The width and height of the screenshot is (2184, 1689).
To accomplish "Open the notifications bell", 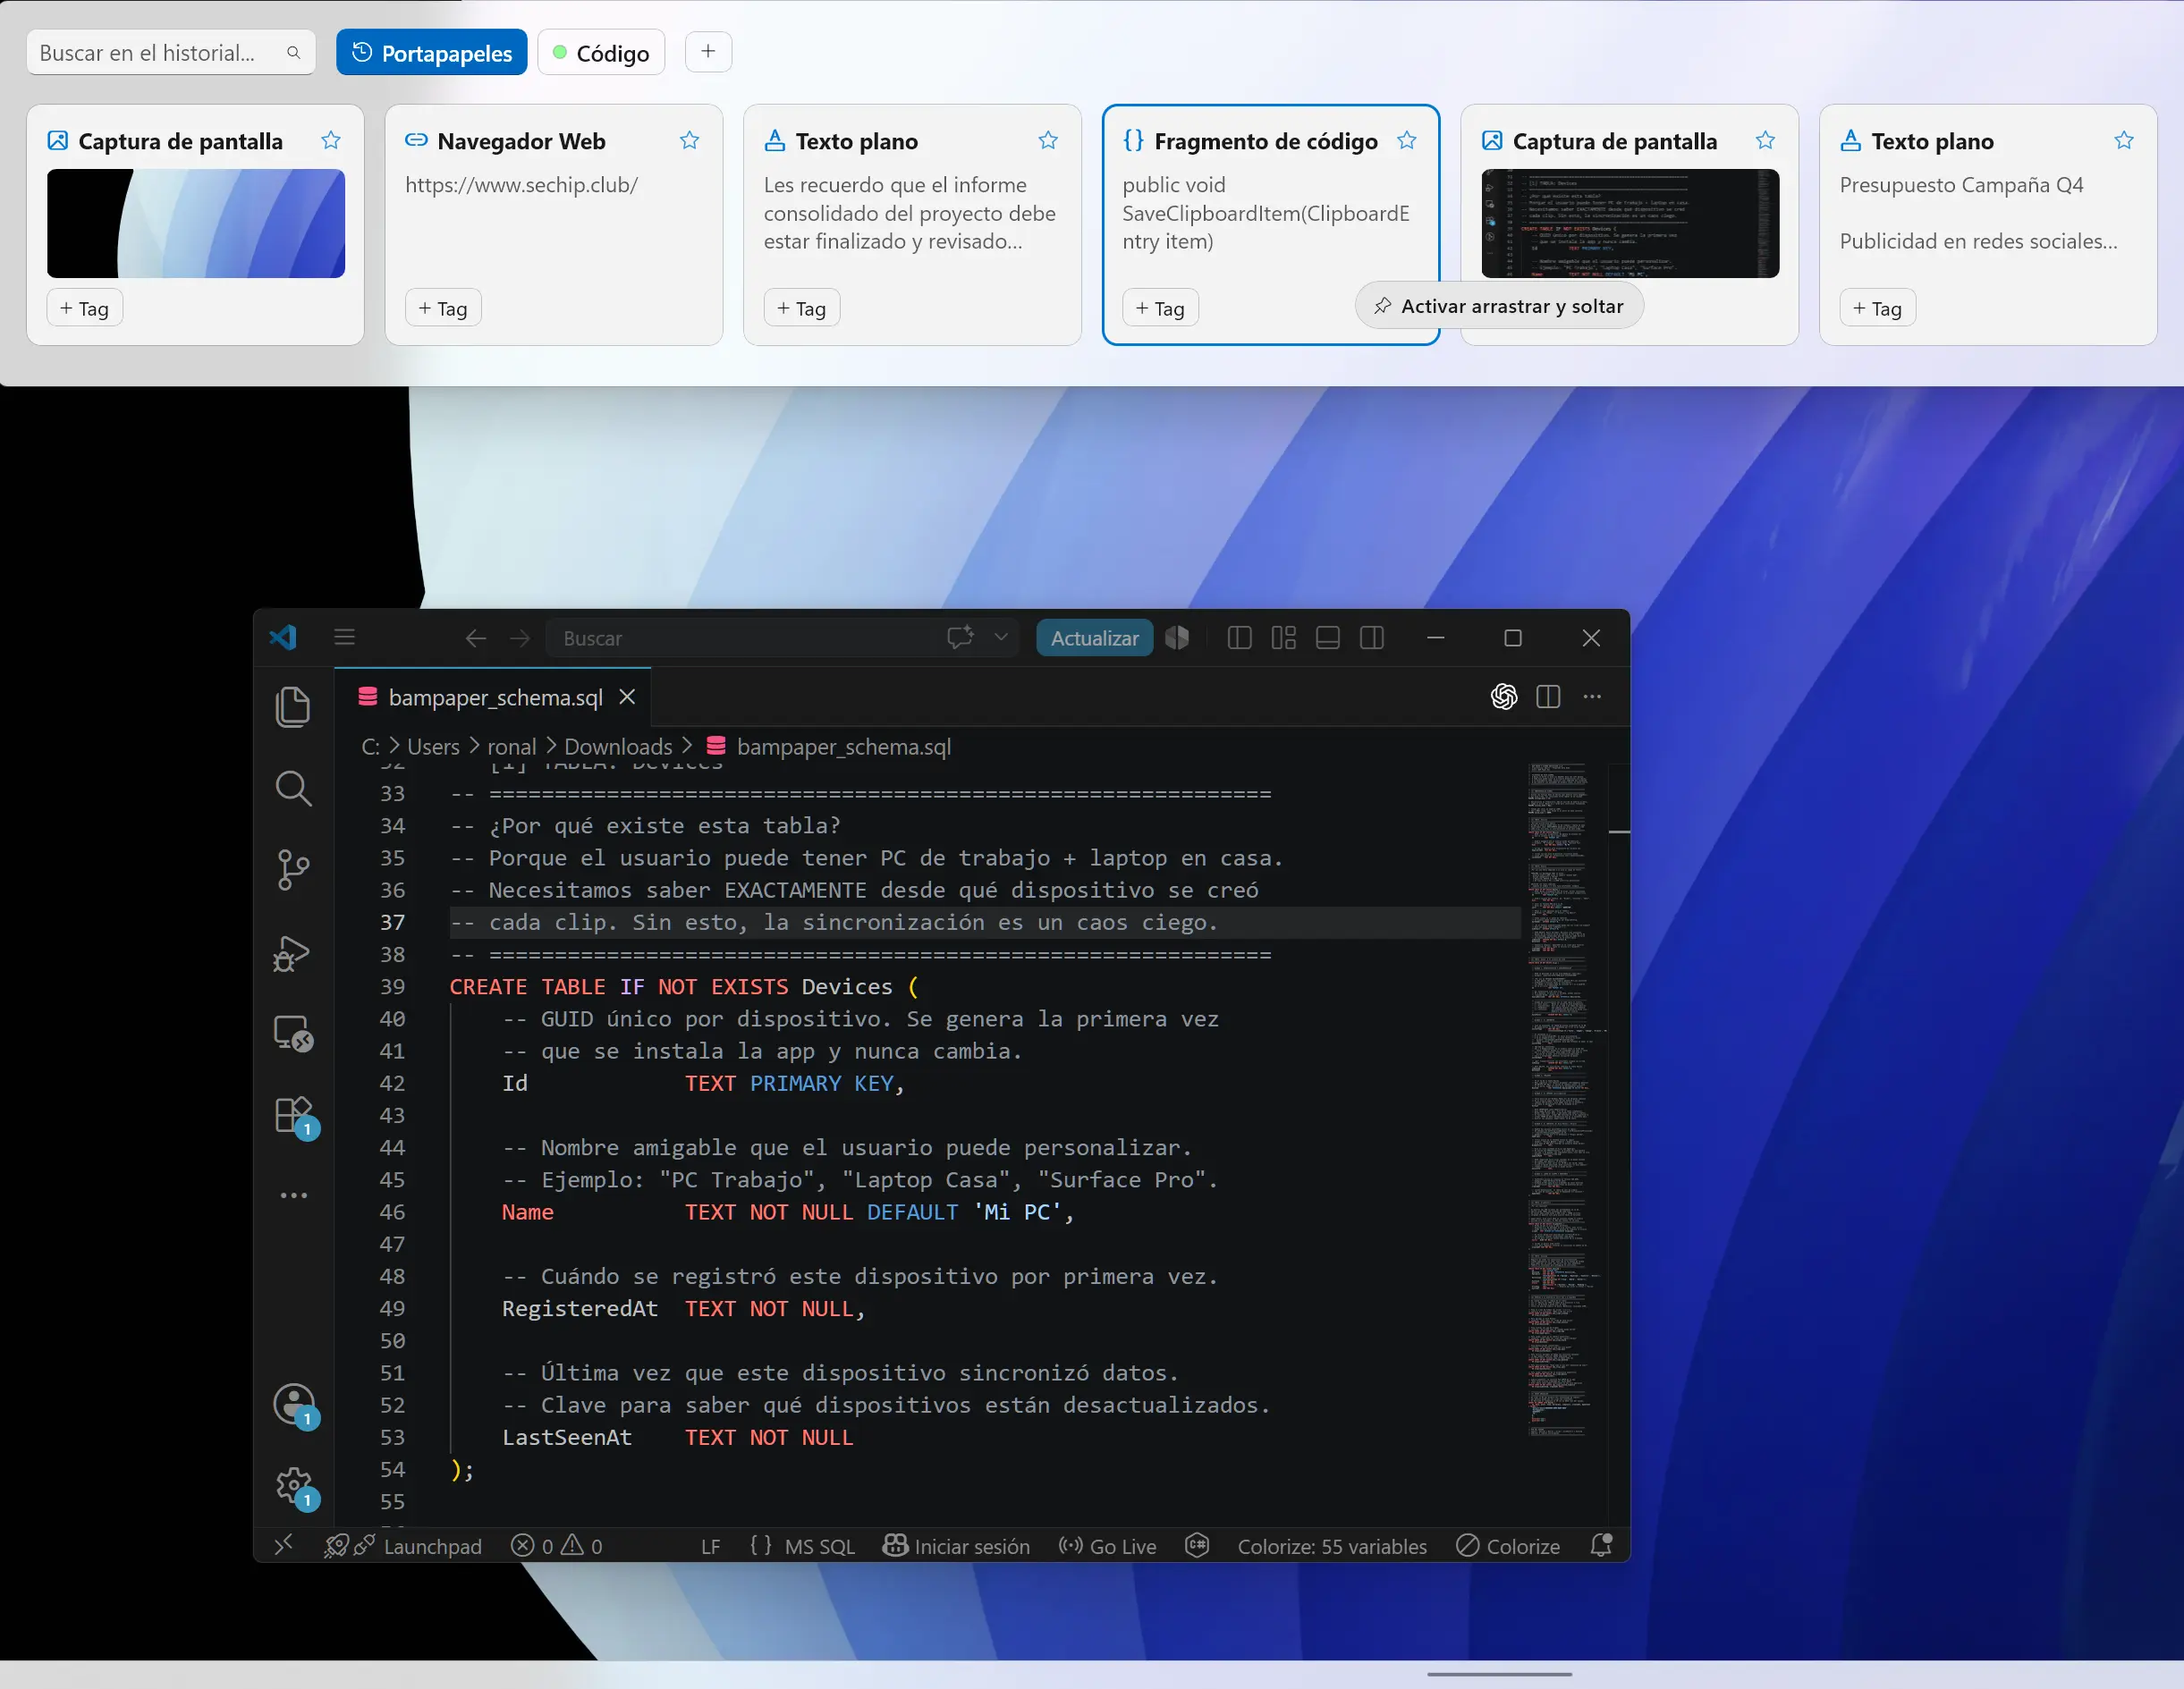I will [1601, 1546].
